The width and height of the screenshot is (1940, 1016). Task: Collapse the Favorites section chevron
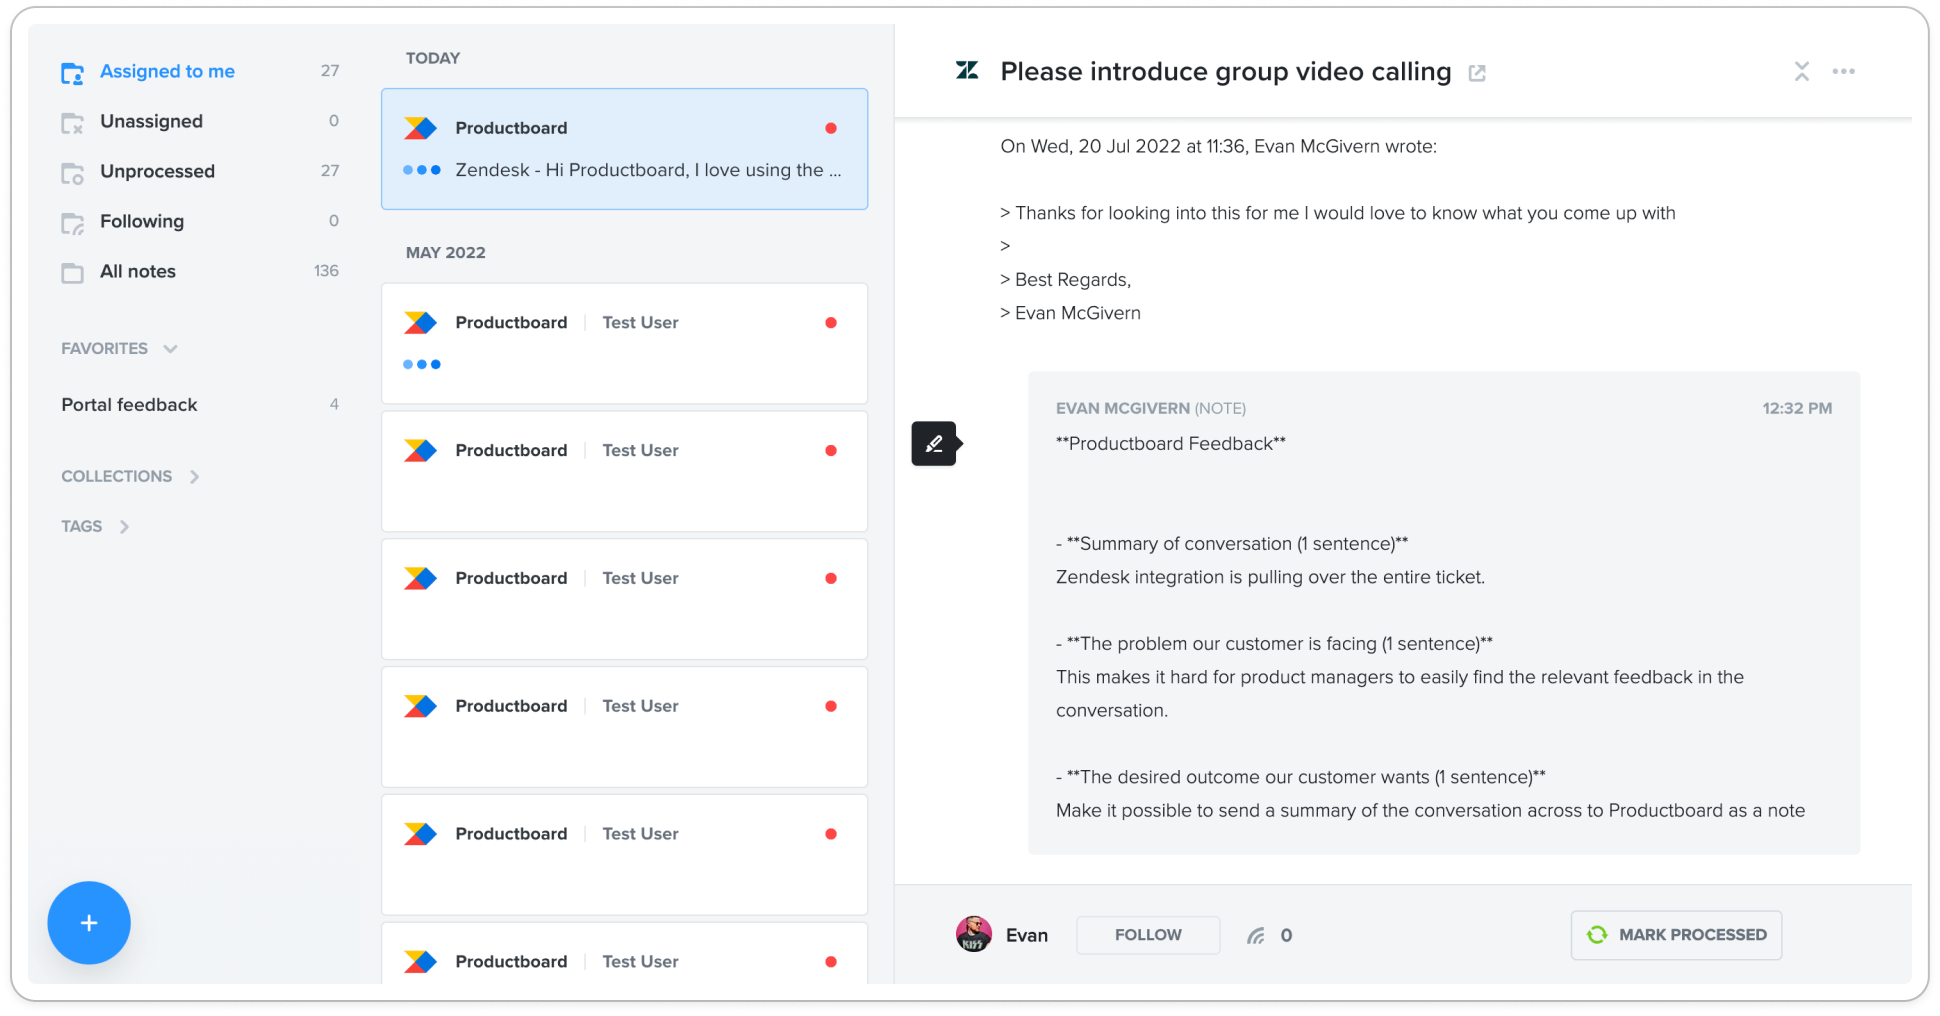point(170,348)
